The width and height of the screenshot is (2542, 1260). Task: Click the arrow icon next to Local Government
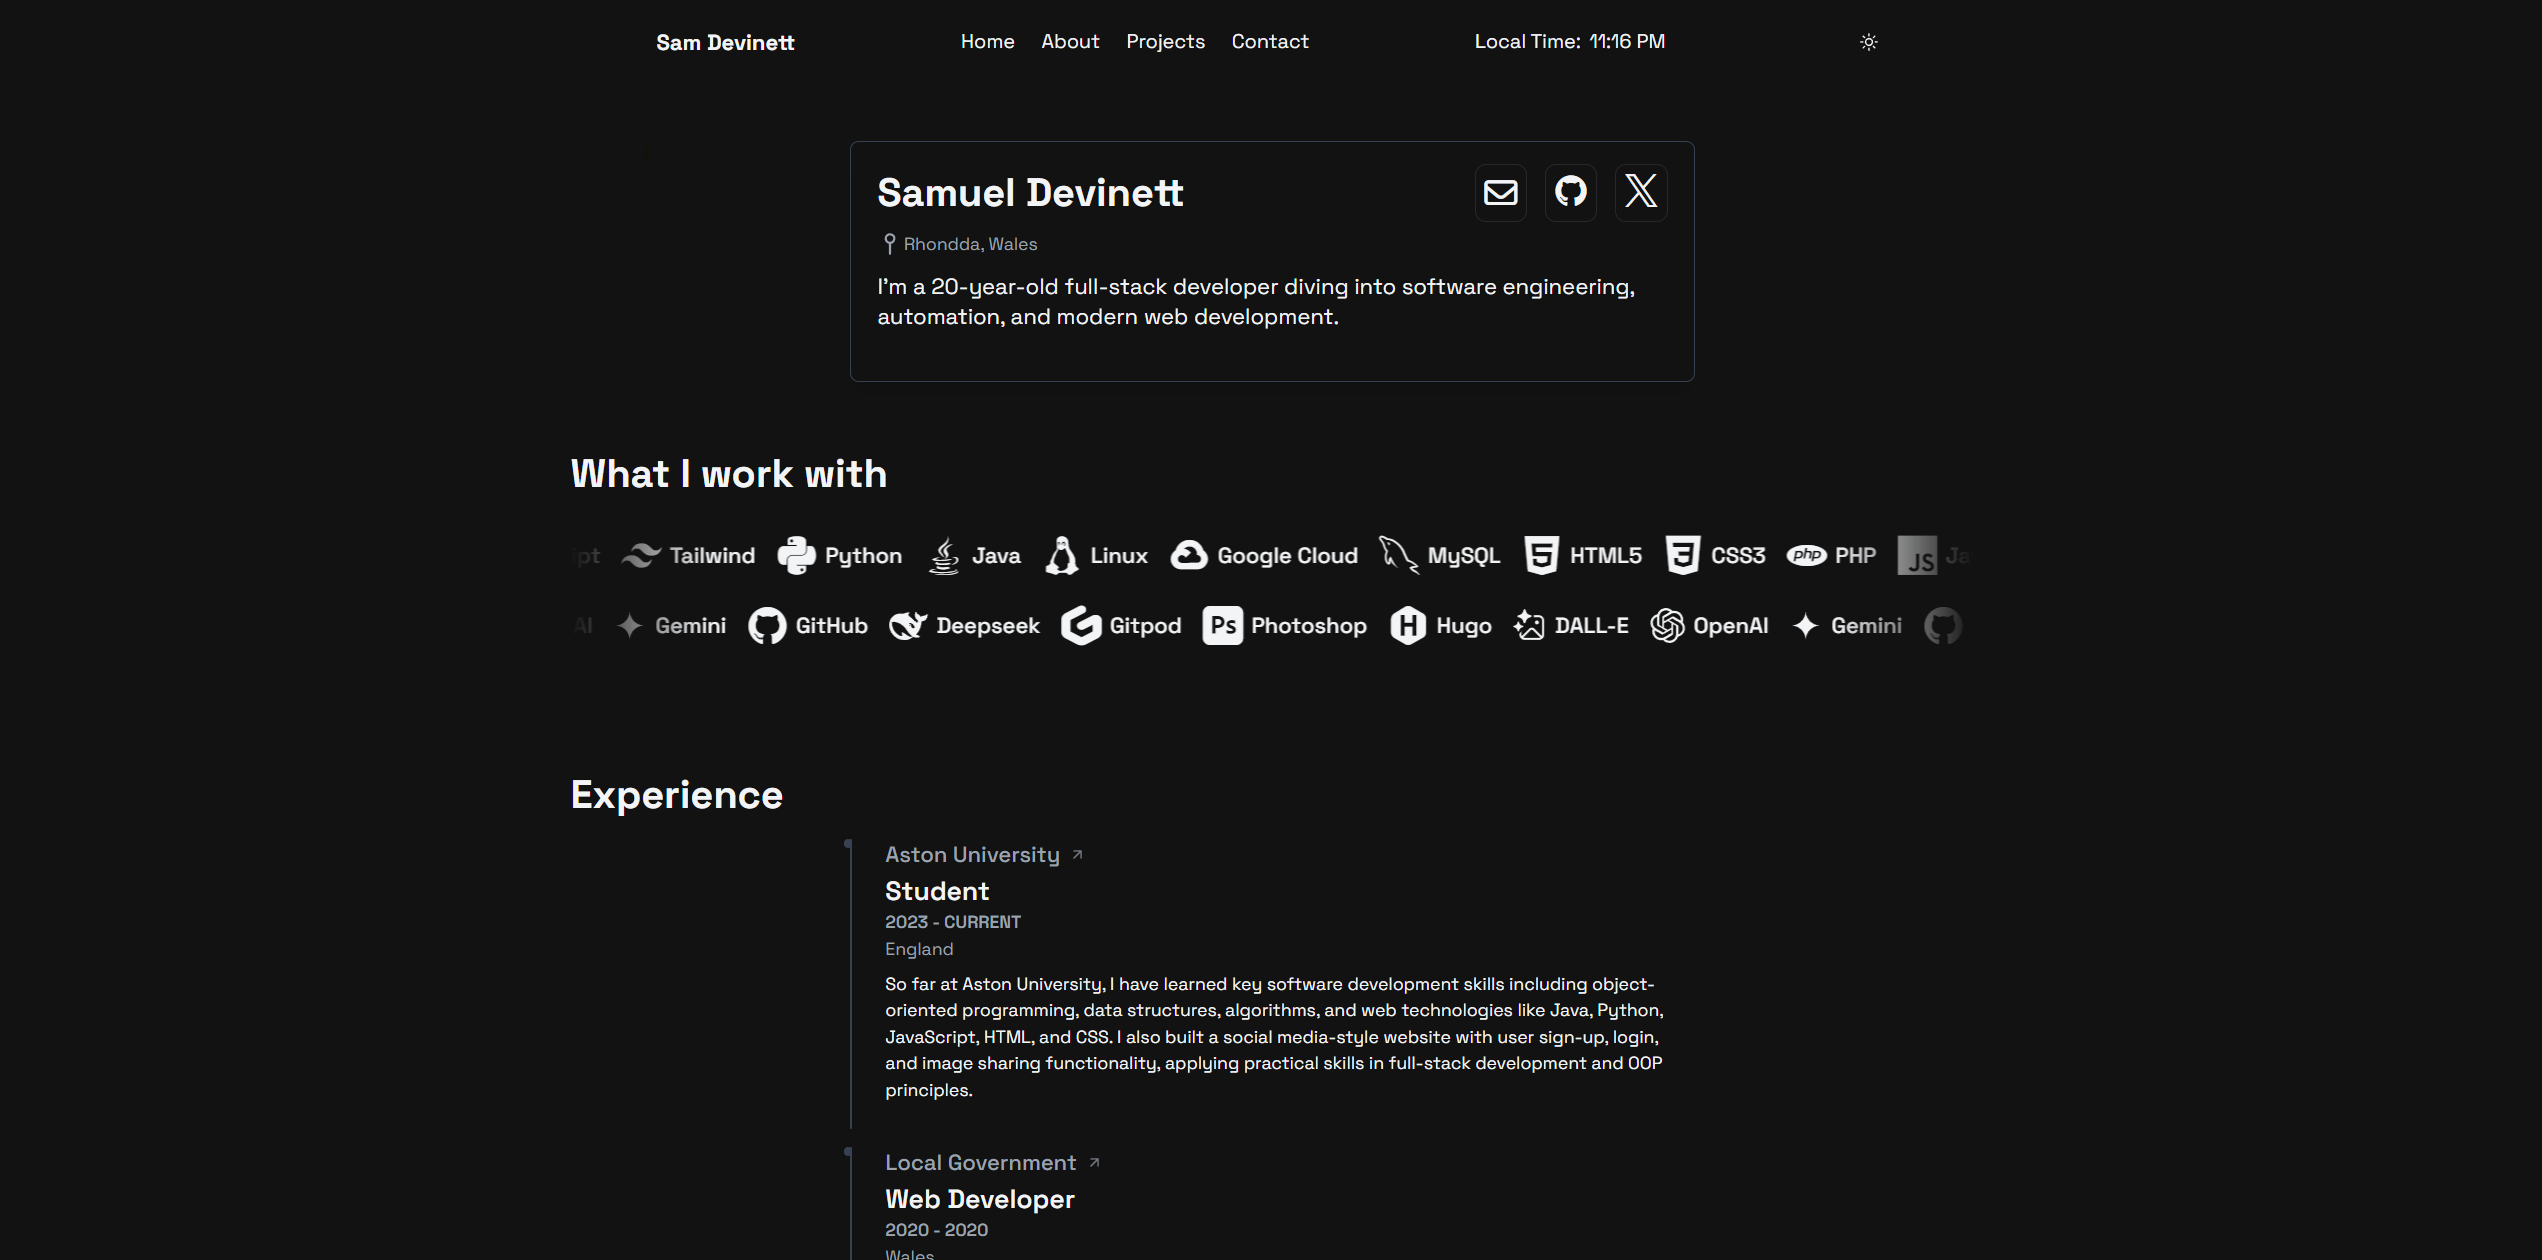[x=1094, y=1163]
